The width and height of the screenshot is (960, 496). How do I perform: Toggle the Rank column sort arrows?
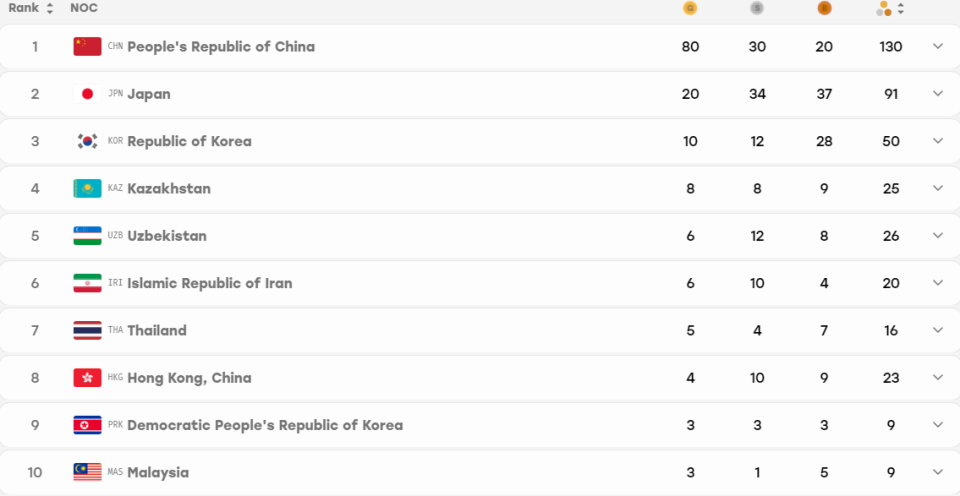50,9
